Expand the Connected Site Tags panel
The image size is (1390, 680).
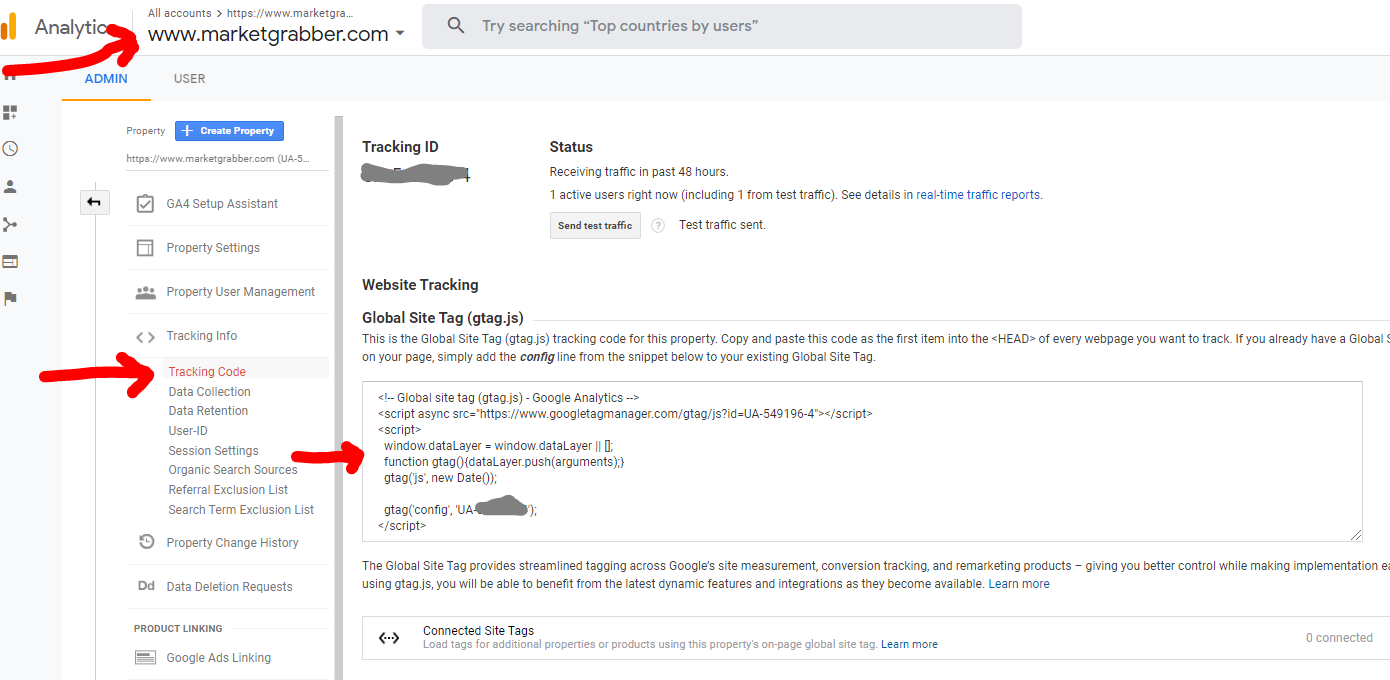coord(875,638)
